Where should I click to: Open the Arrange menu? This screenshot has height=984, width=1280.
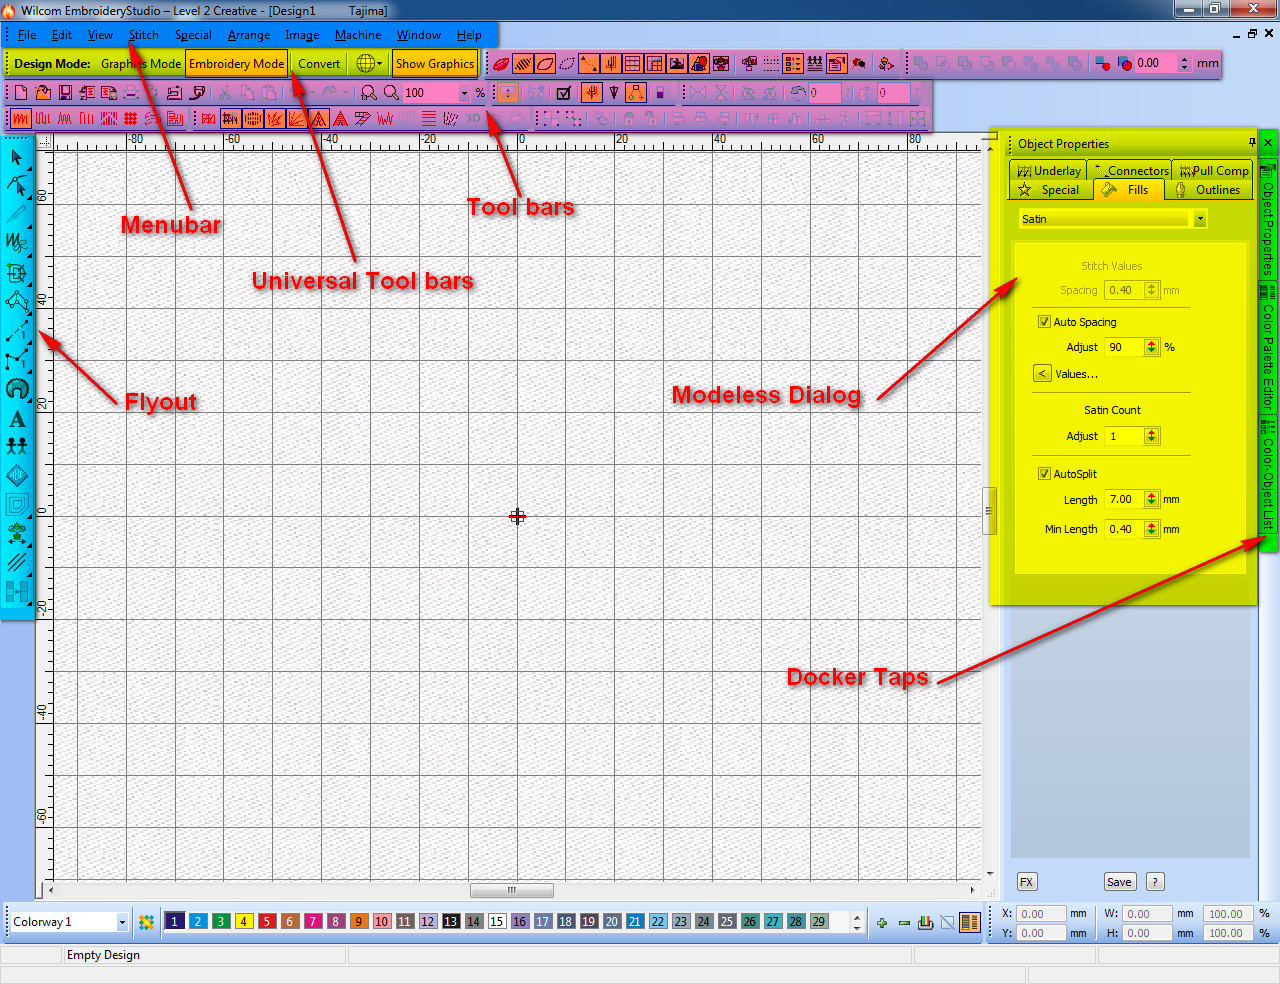[249, 35]
